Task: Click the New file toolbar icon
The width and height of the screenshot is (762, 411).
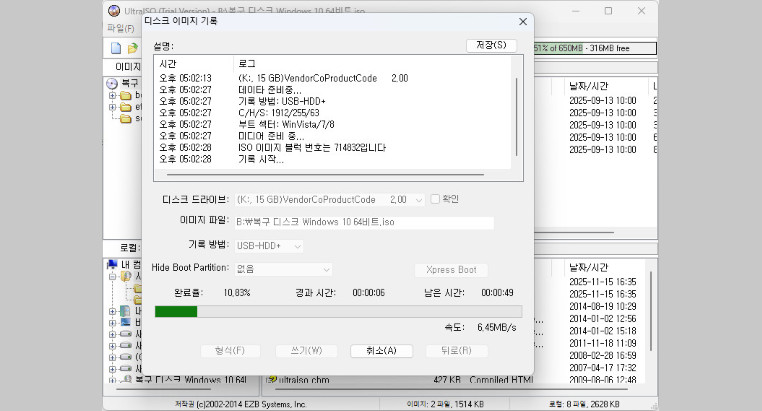Action: tap(116, 48)
